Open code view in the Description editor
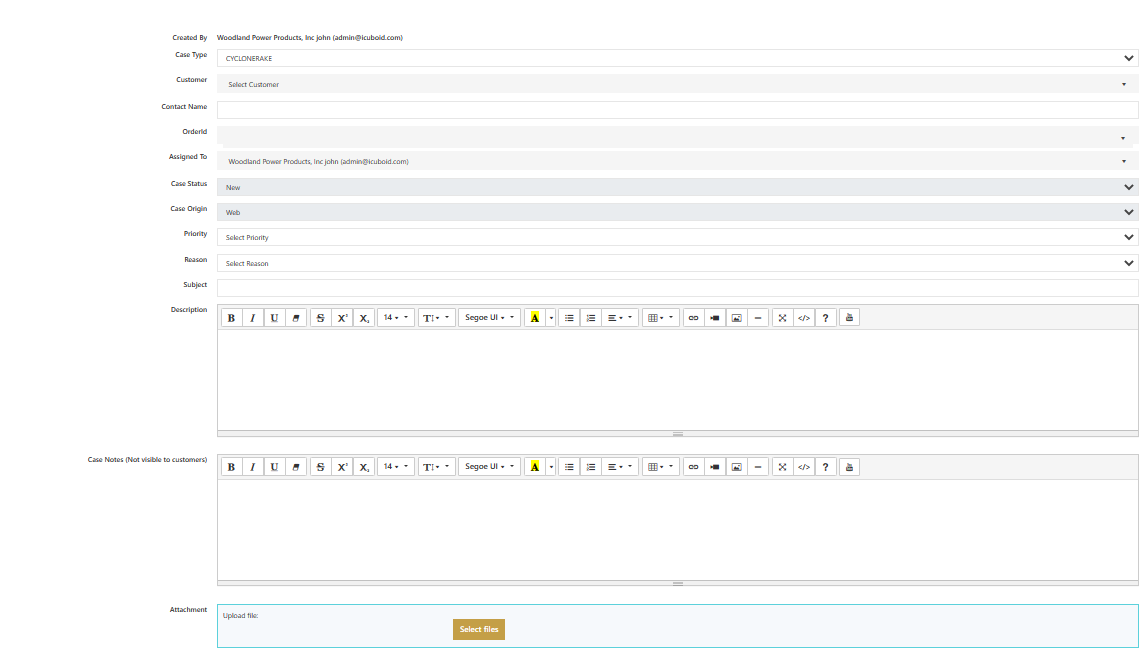Image resolution: width=1148 pixels, height=654 pixels. (803, 318)
